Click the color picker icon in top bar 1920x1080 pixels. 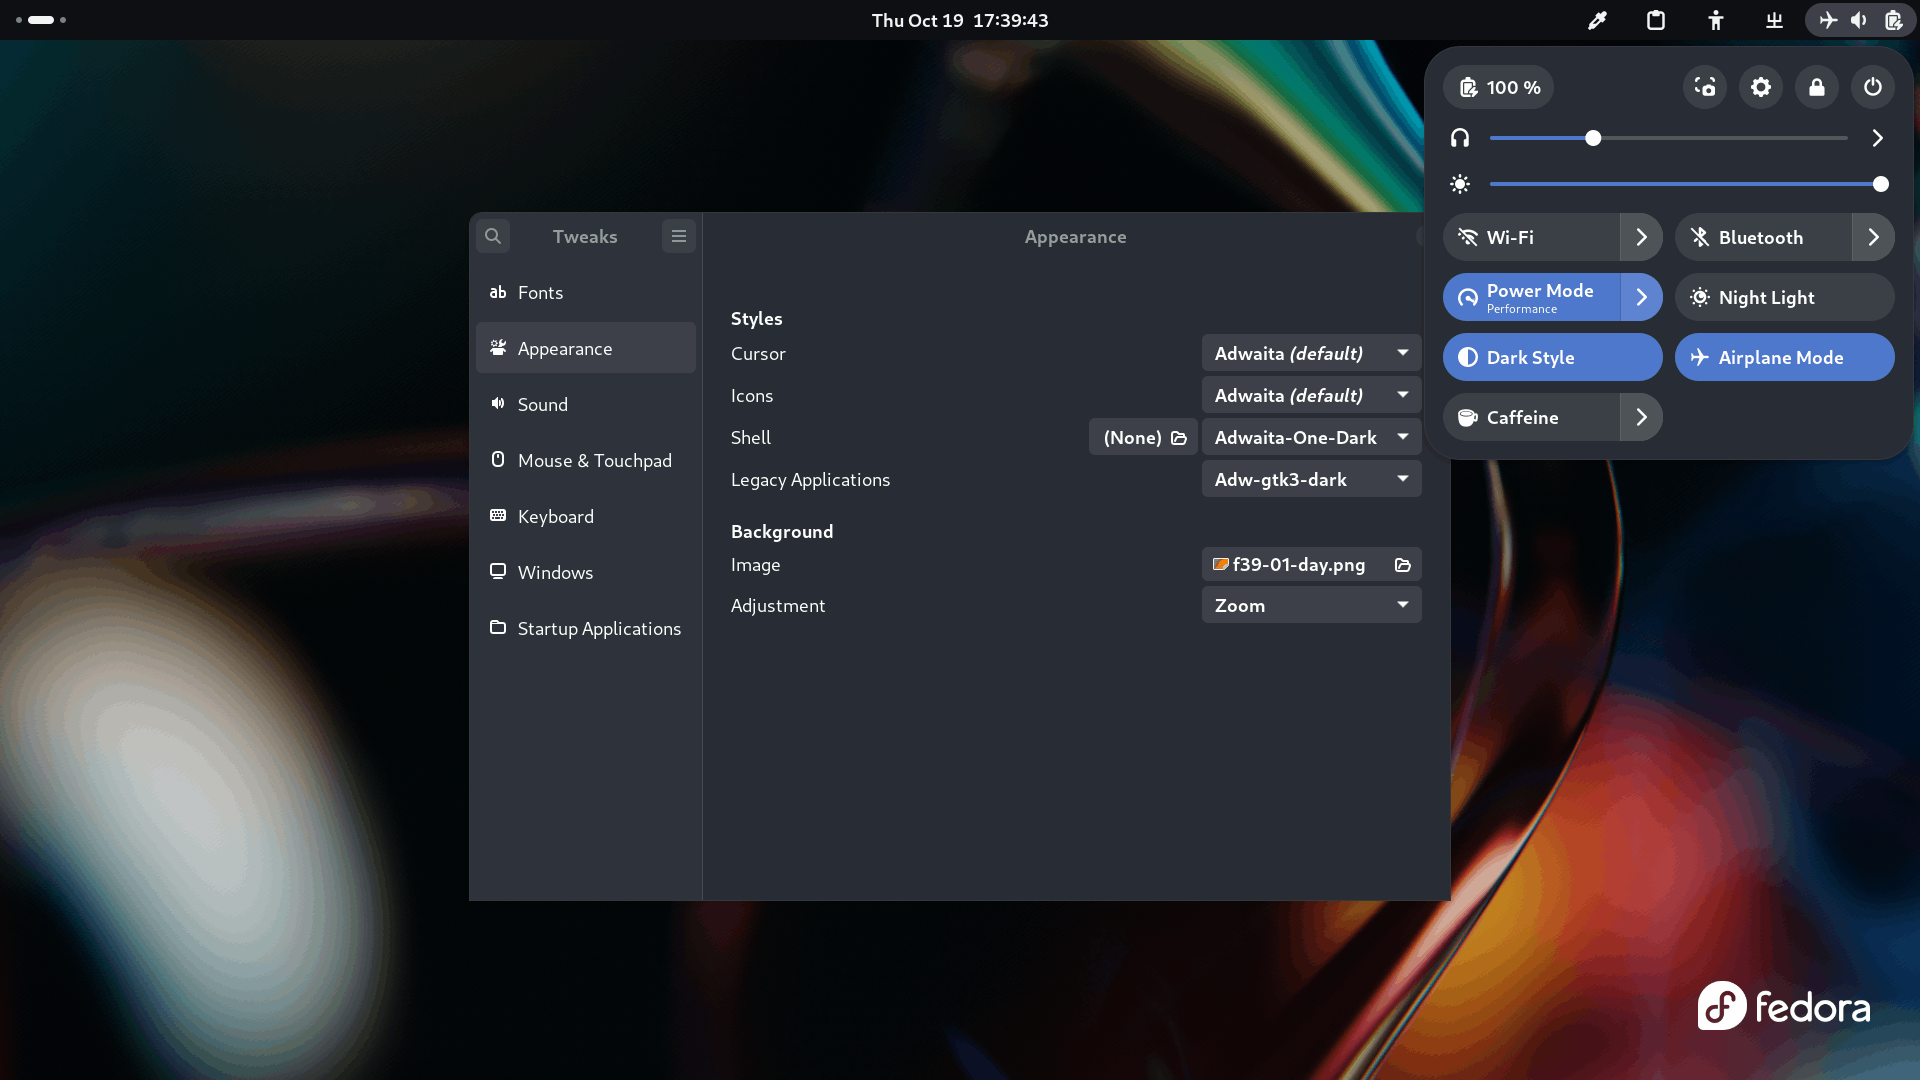point(1597,20)
